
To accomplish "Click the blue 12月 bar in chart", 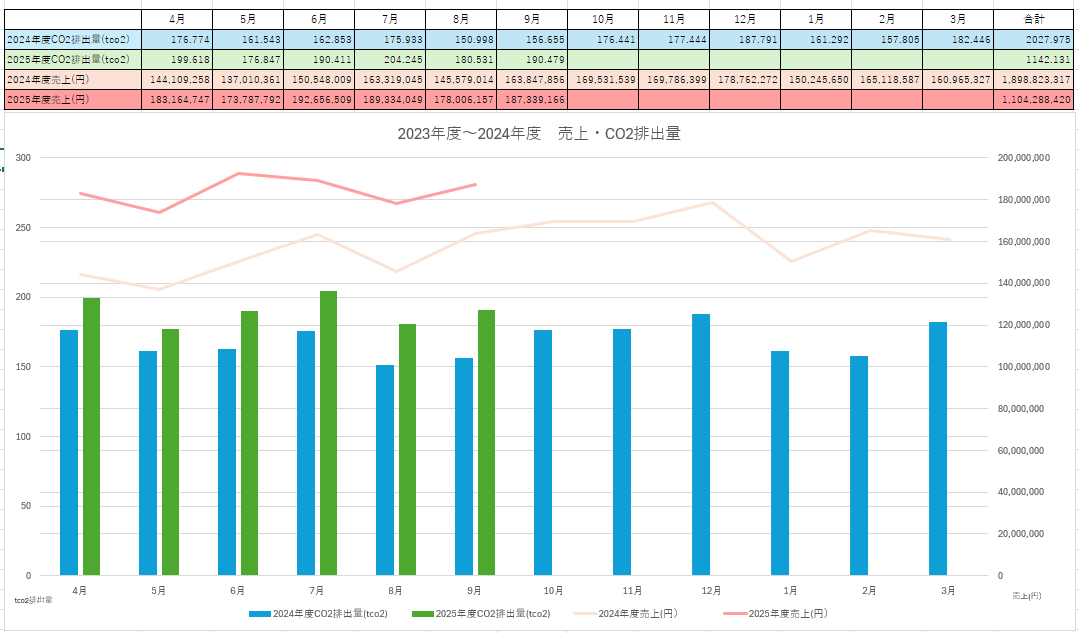I will [700, 445].
